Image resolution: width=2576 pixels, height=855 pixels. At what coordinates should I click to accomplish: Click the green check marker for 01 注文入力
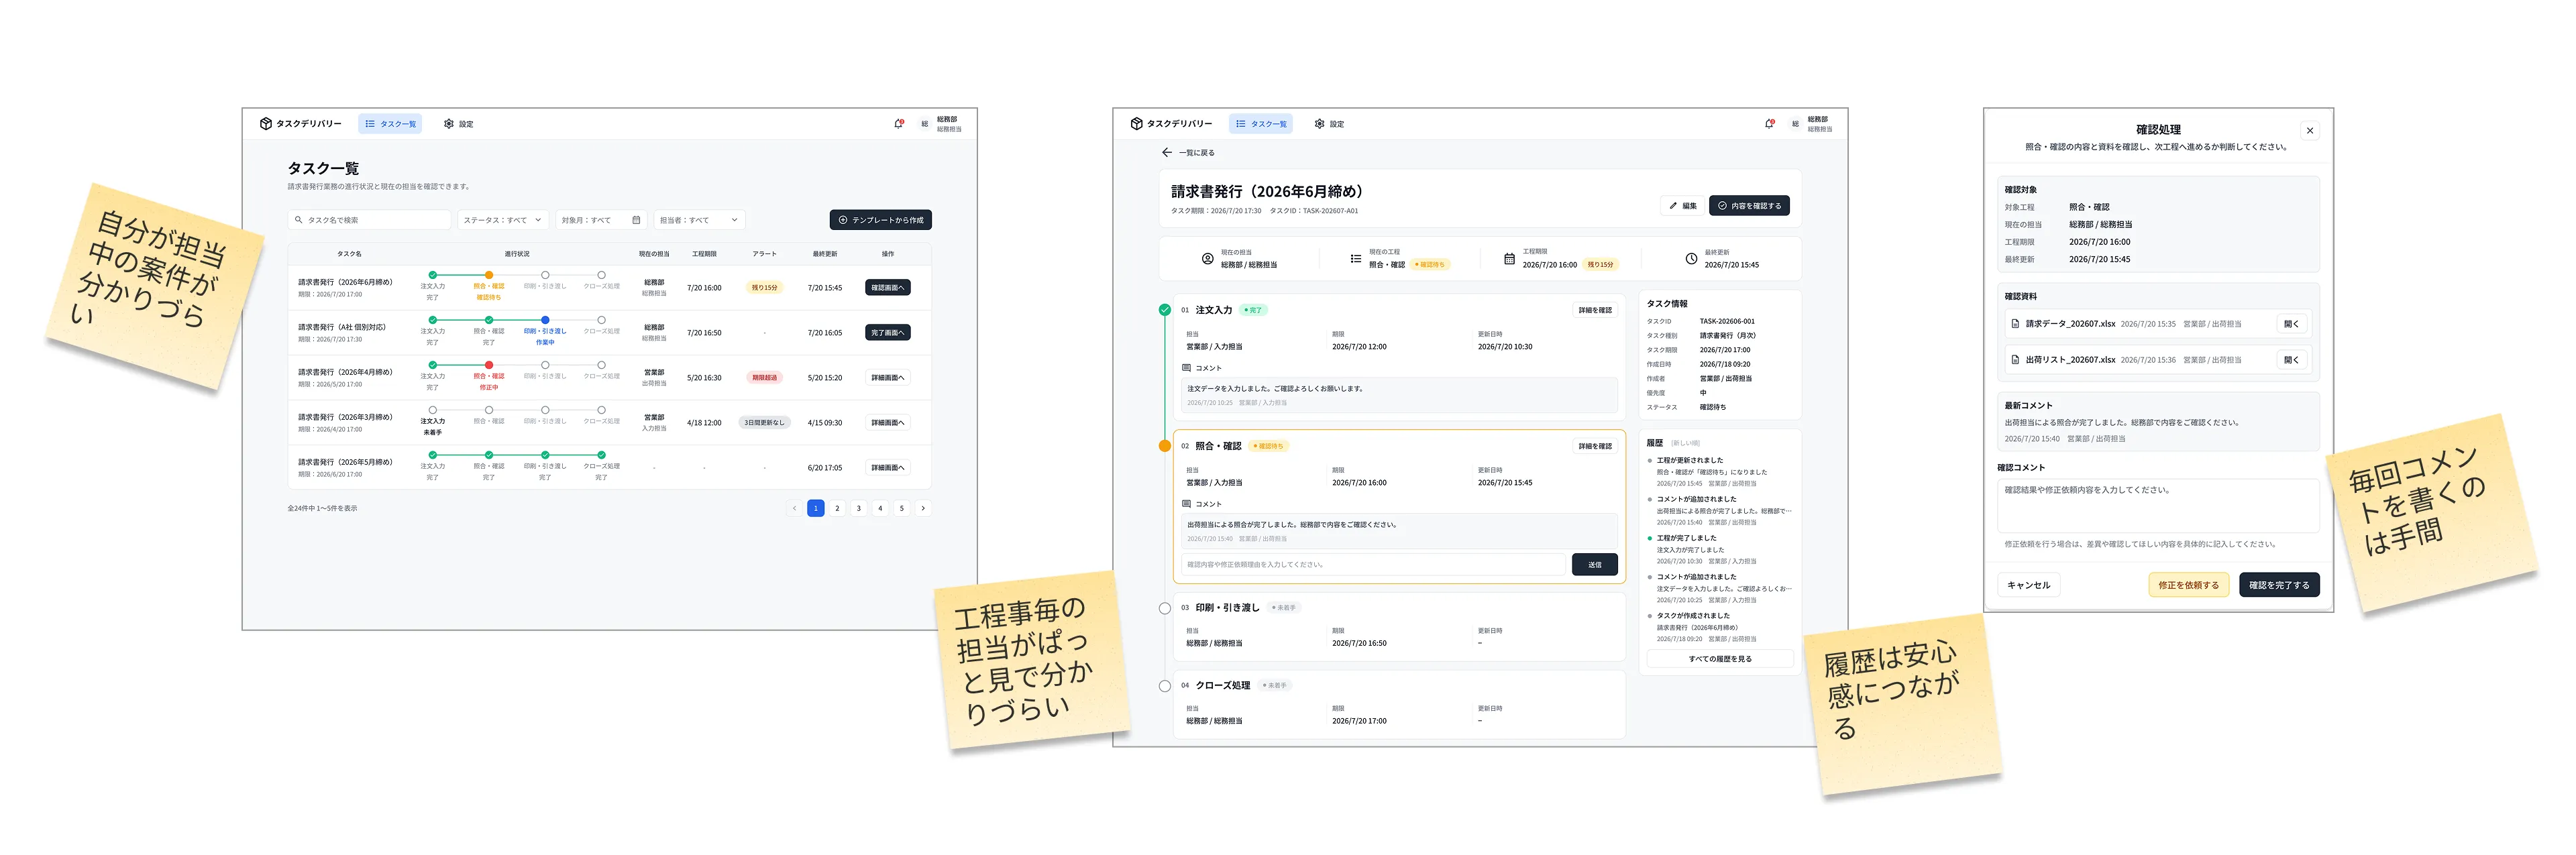(x=1164, y=310)
